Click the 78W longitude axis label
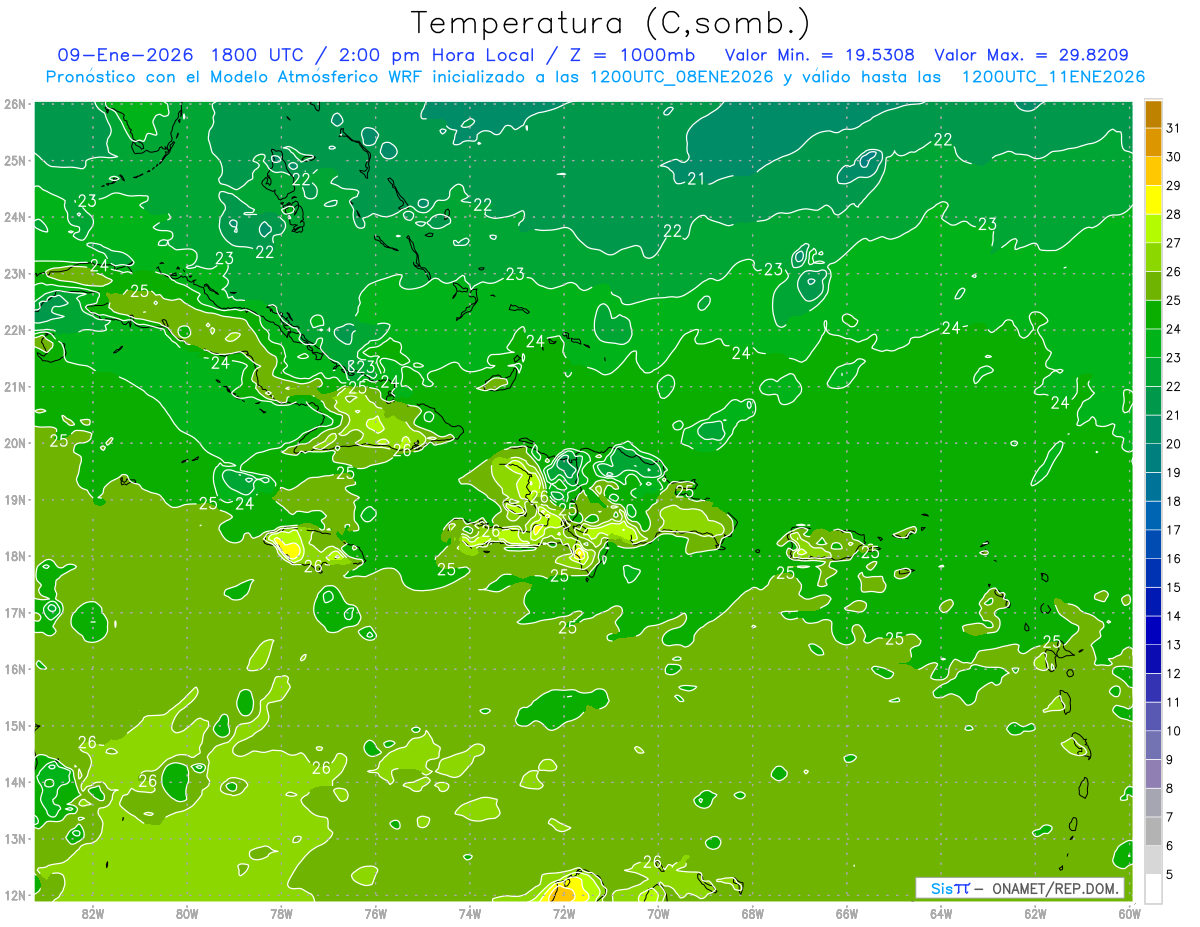1200x927 pixels. (281, 913)
